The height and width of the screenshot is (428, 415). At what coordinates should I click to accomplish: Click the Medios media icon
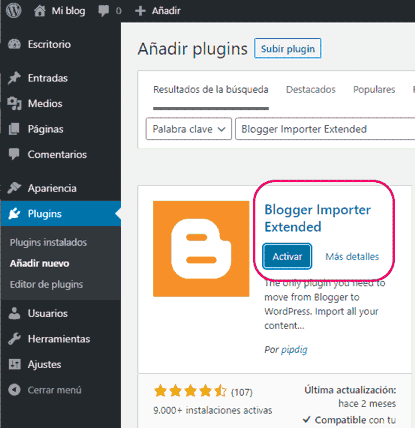(14, 103)
